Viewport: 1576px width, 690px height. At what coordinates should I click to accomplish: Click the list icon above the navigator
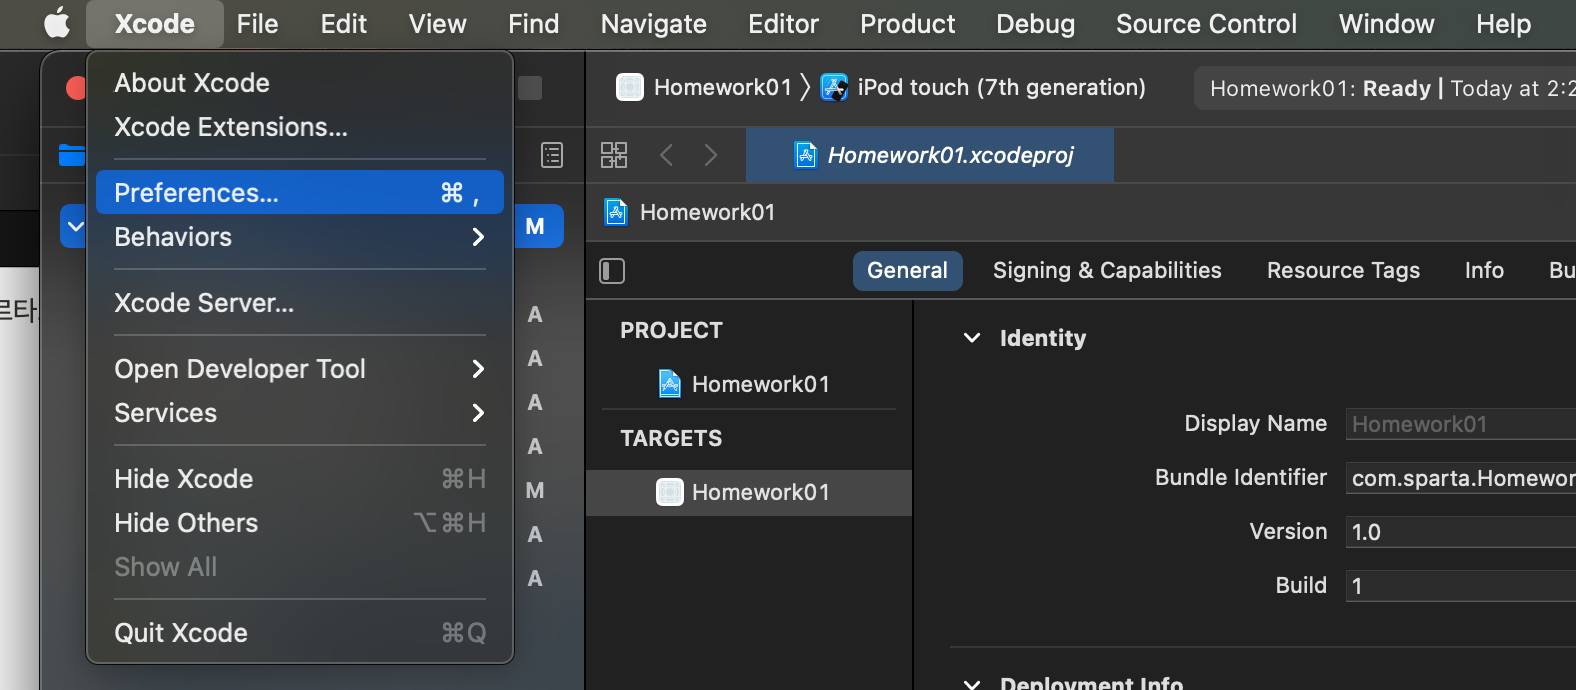coord(552,155)
